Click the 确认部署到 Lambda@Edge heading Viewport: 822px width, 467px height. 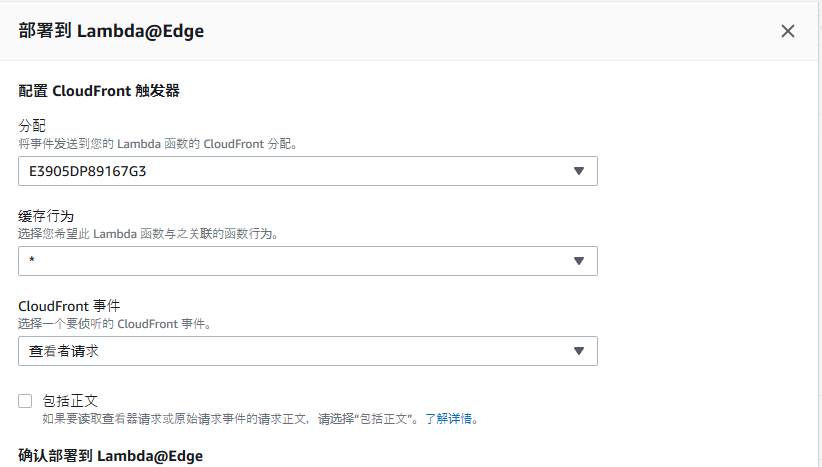click(x=111, y=455)
